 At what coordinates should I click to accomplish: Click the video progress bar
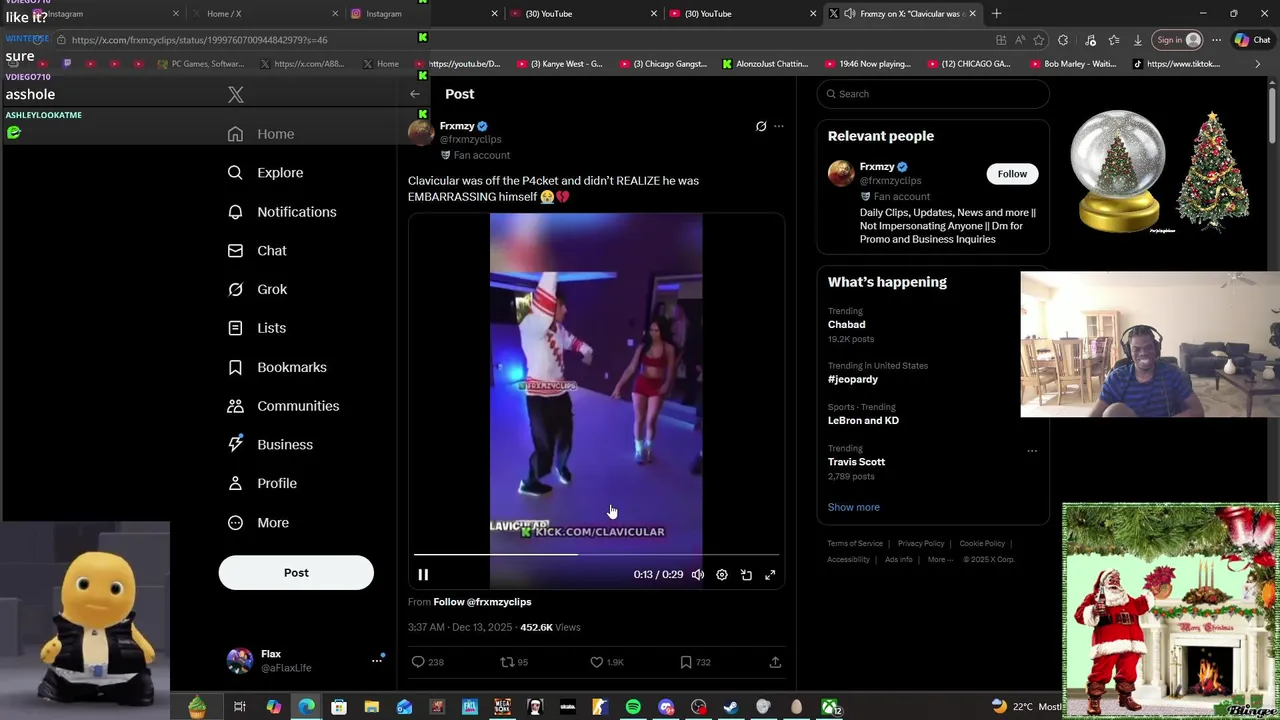pos(596,554)
